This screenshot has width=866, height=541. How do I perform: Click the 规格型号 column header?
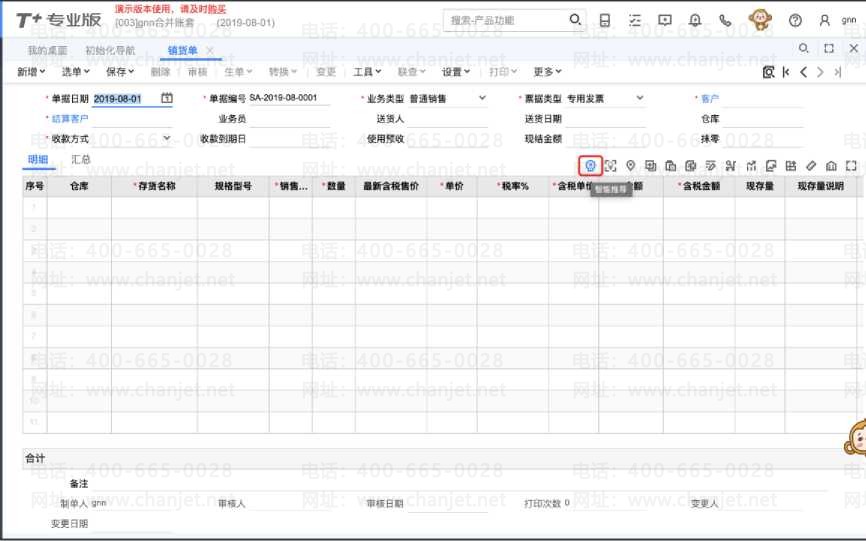coord(233,186)
